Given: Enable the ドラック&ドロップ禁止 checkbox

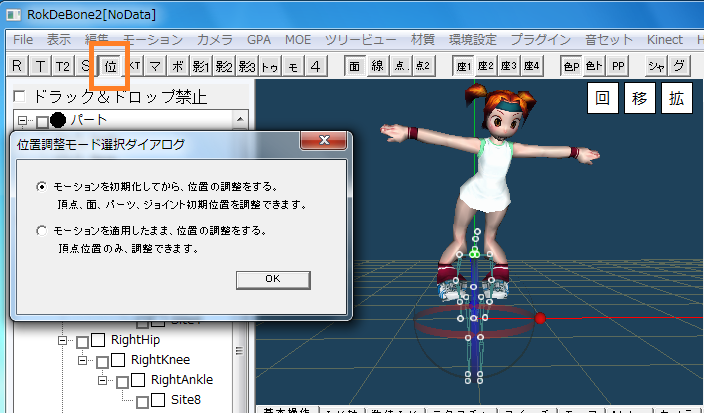Looking at the screenshot, I should coord(19,98).
